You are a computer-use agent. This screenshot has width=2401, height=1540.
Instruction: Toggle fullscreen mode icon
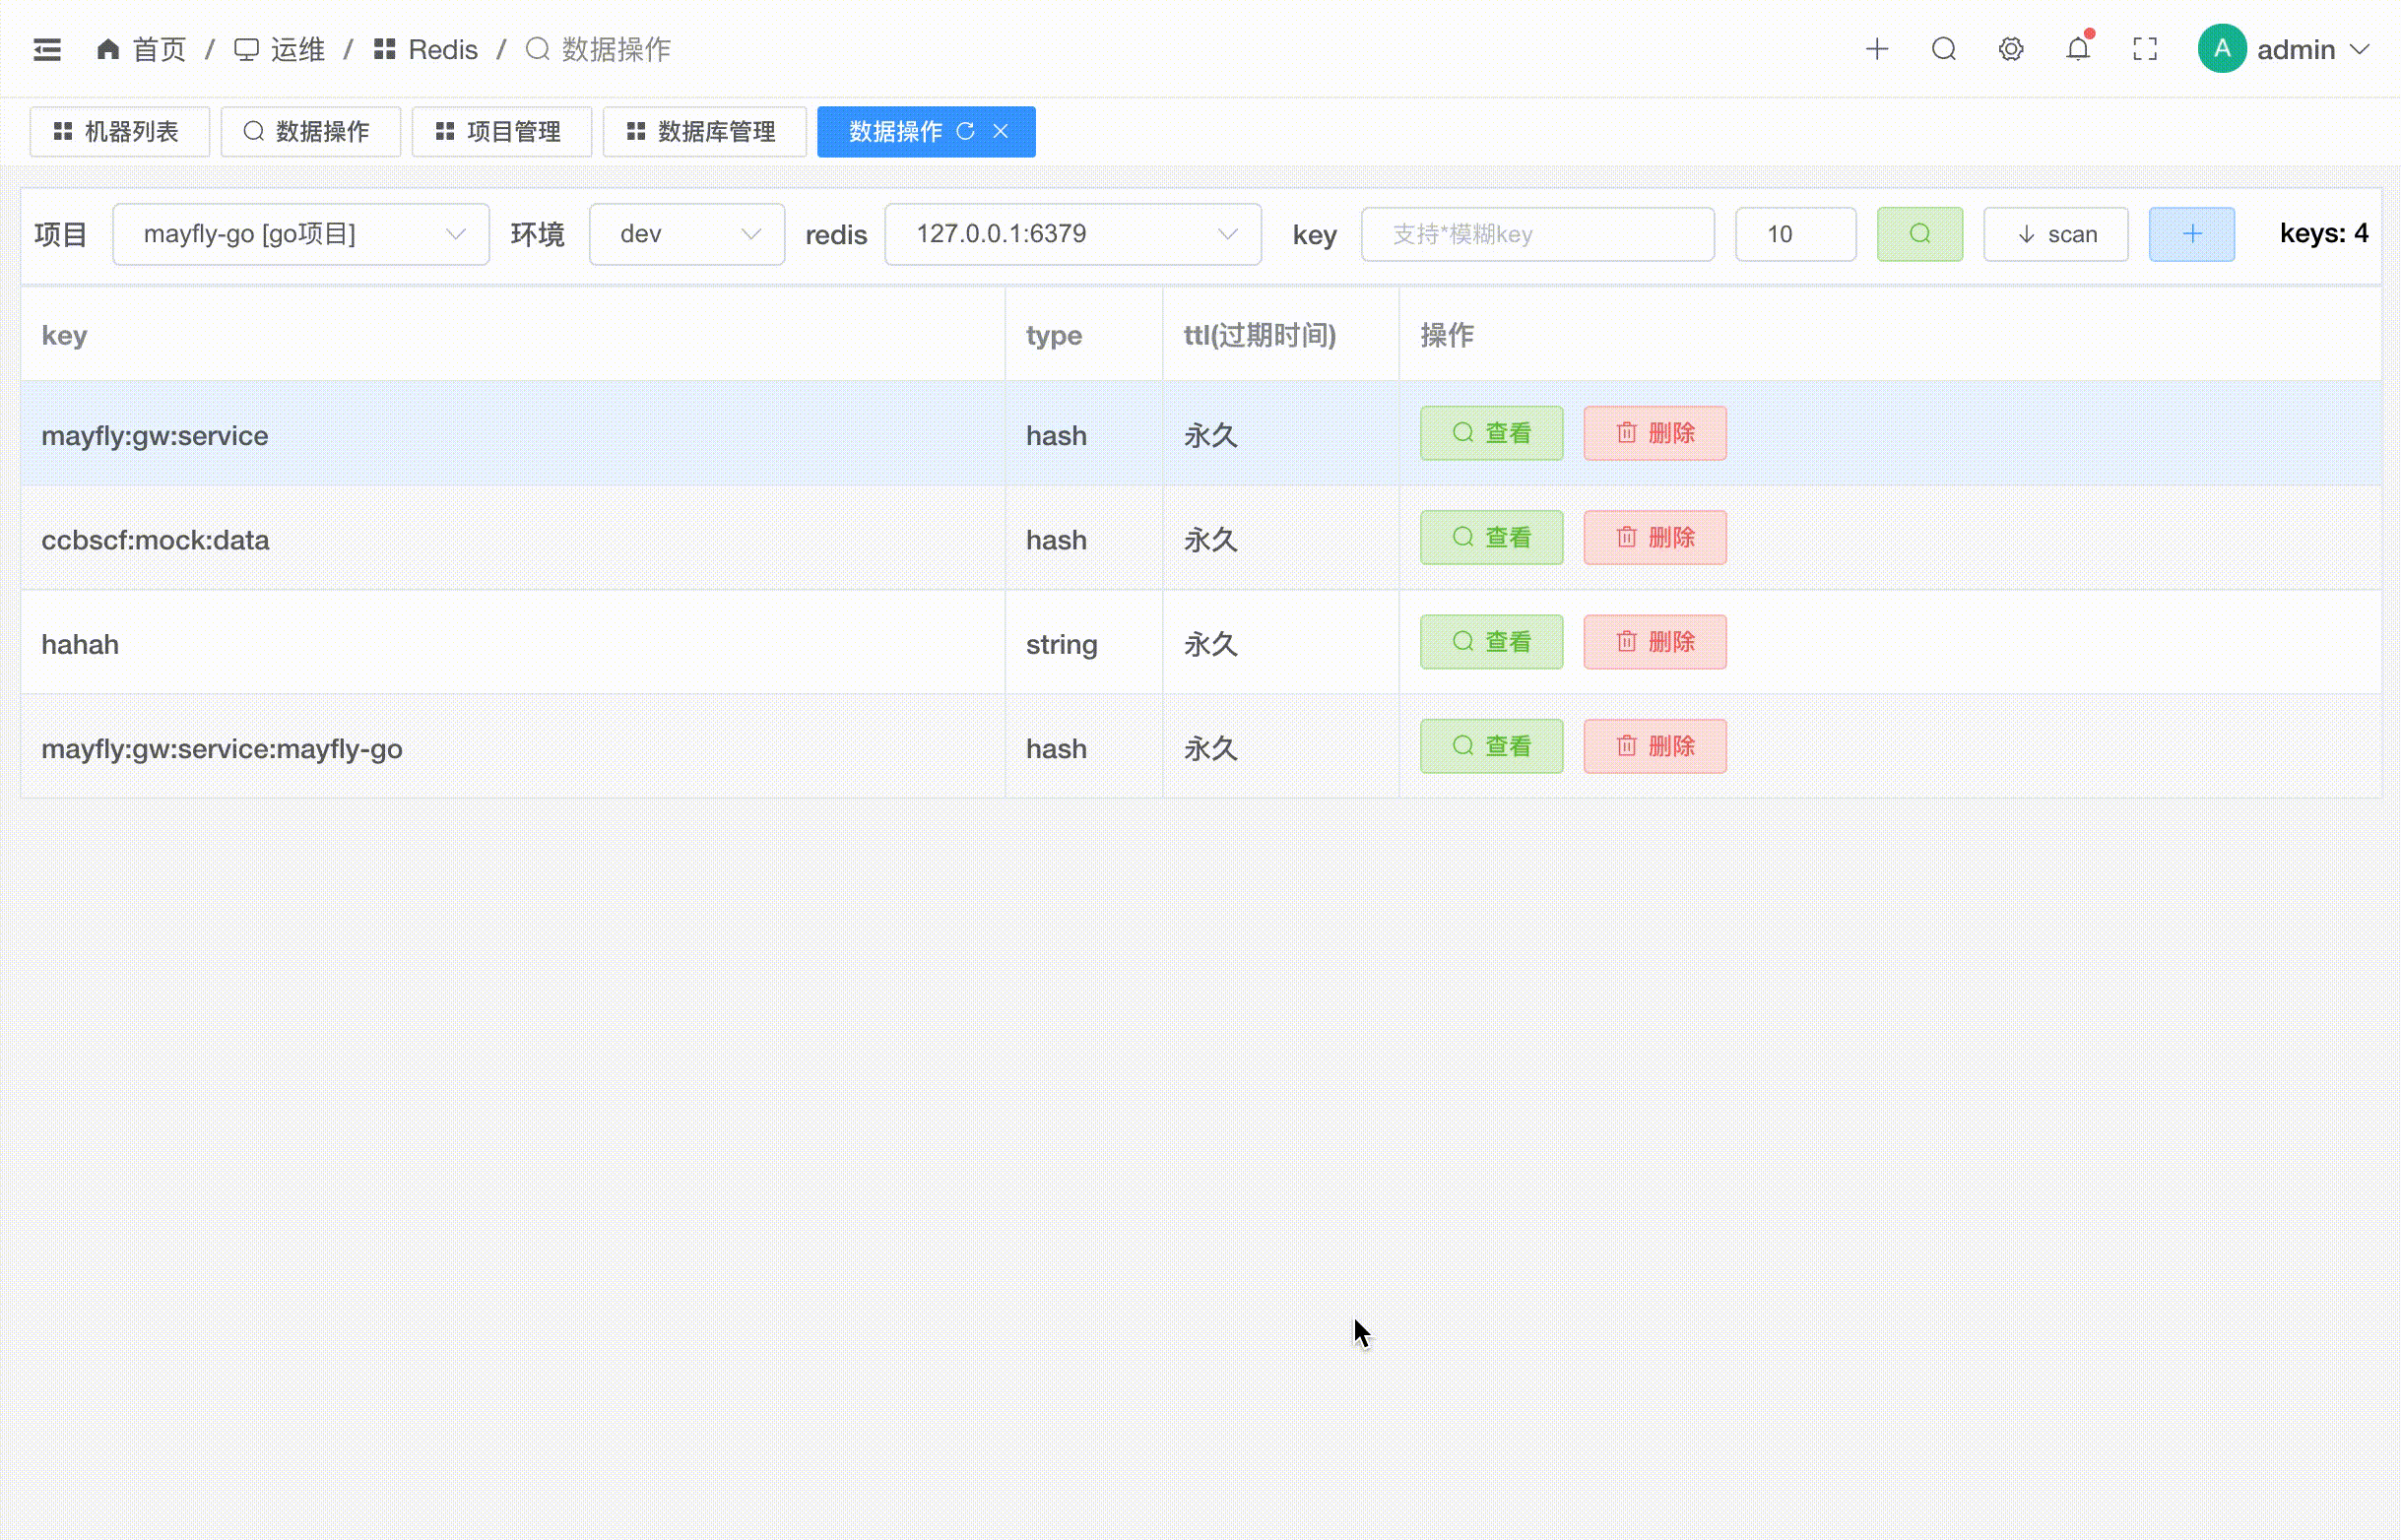pos(2145,49)
